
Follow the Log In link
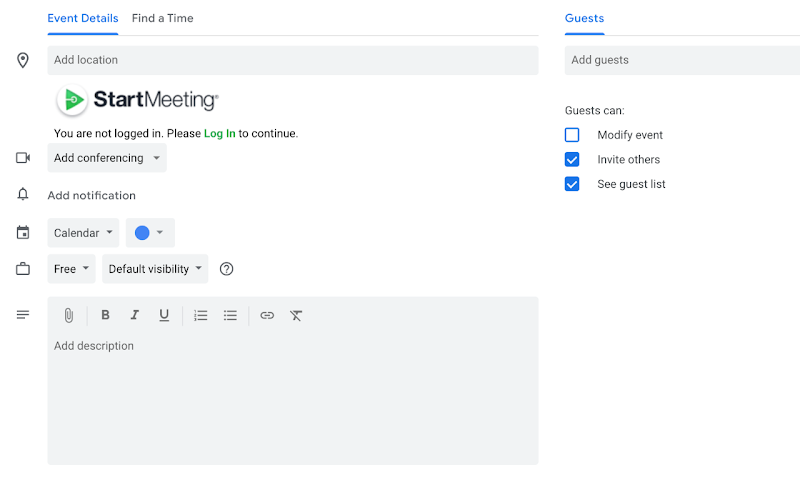(x=219, y=133)
